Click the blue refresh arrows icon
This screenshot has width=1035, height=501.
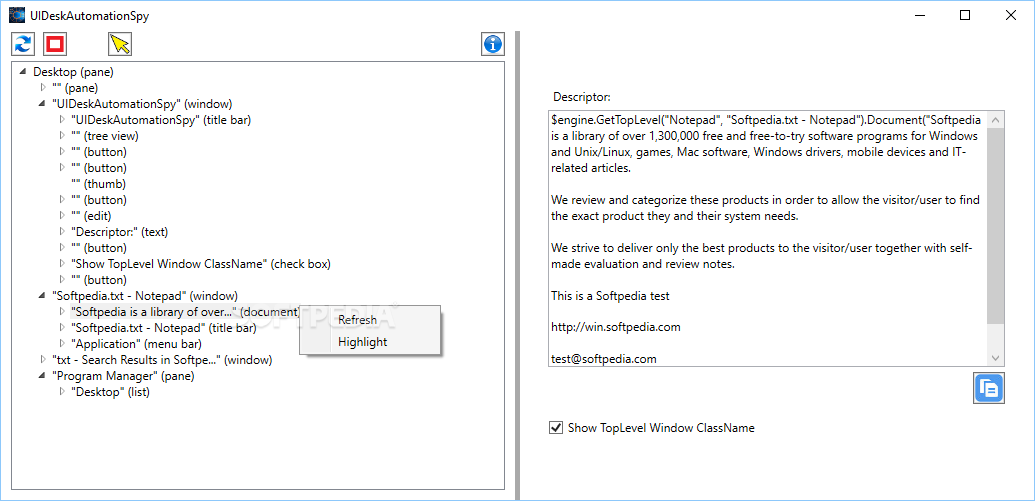tap(23, 44)
